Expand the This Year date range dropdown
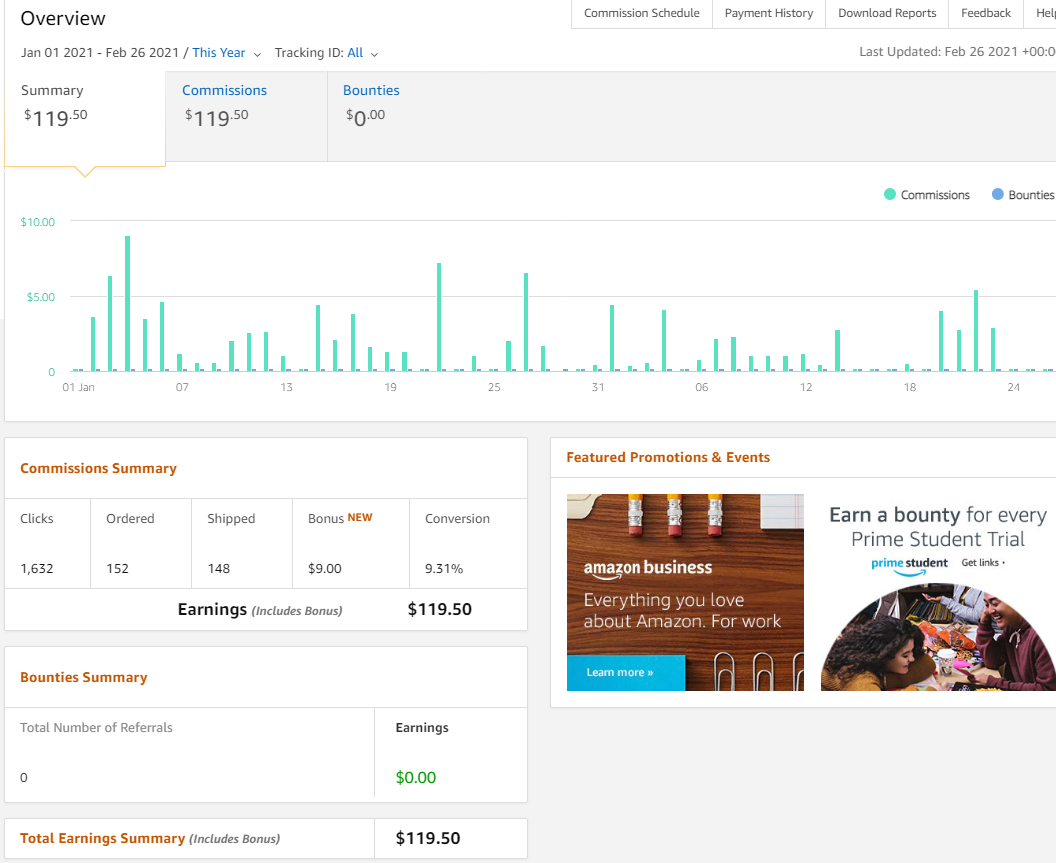 pyautogui.click(x=226, y=53)
